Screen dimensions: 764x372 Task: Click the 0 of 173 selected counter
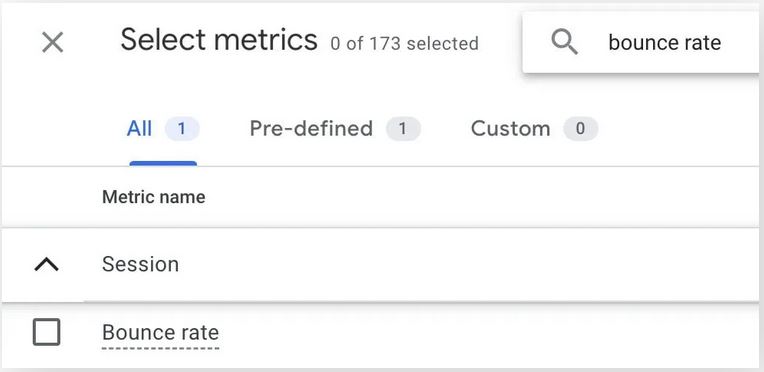coord(404,43)
